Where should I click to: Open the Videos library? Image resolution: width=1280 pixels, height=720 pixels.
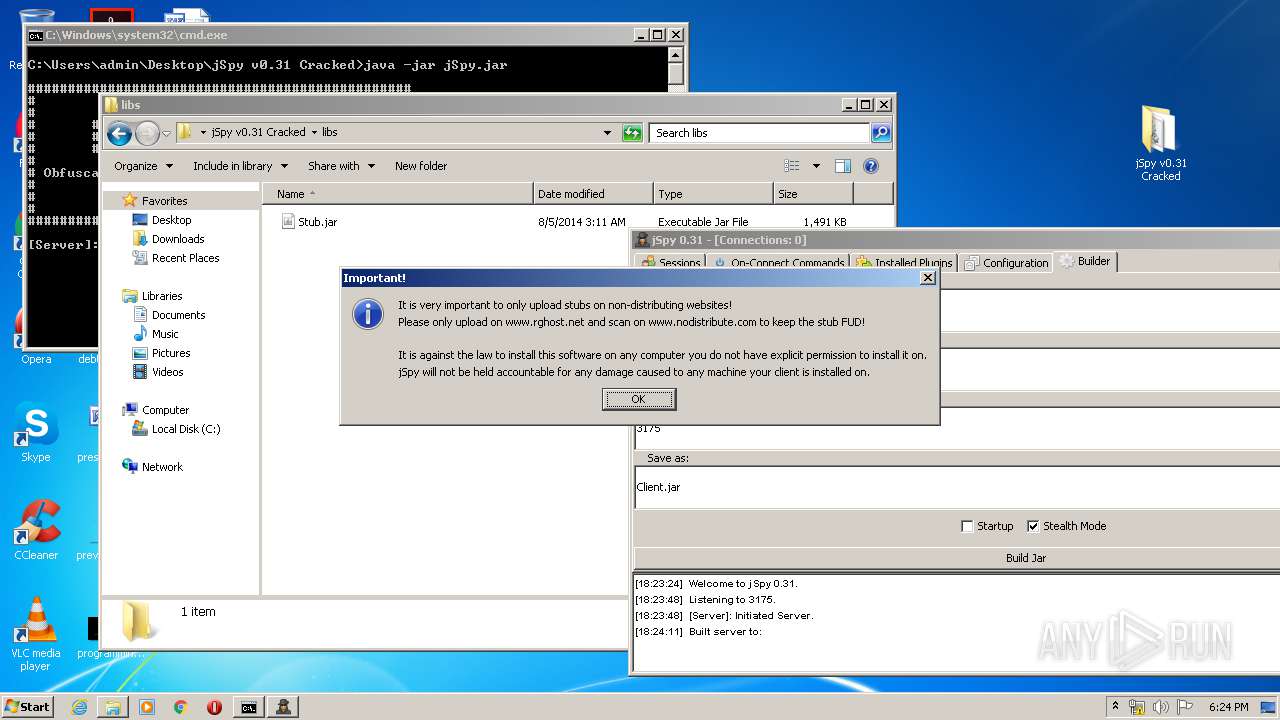[x=167, y=372]
